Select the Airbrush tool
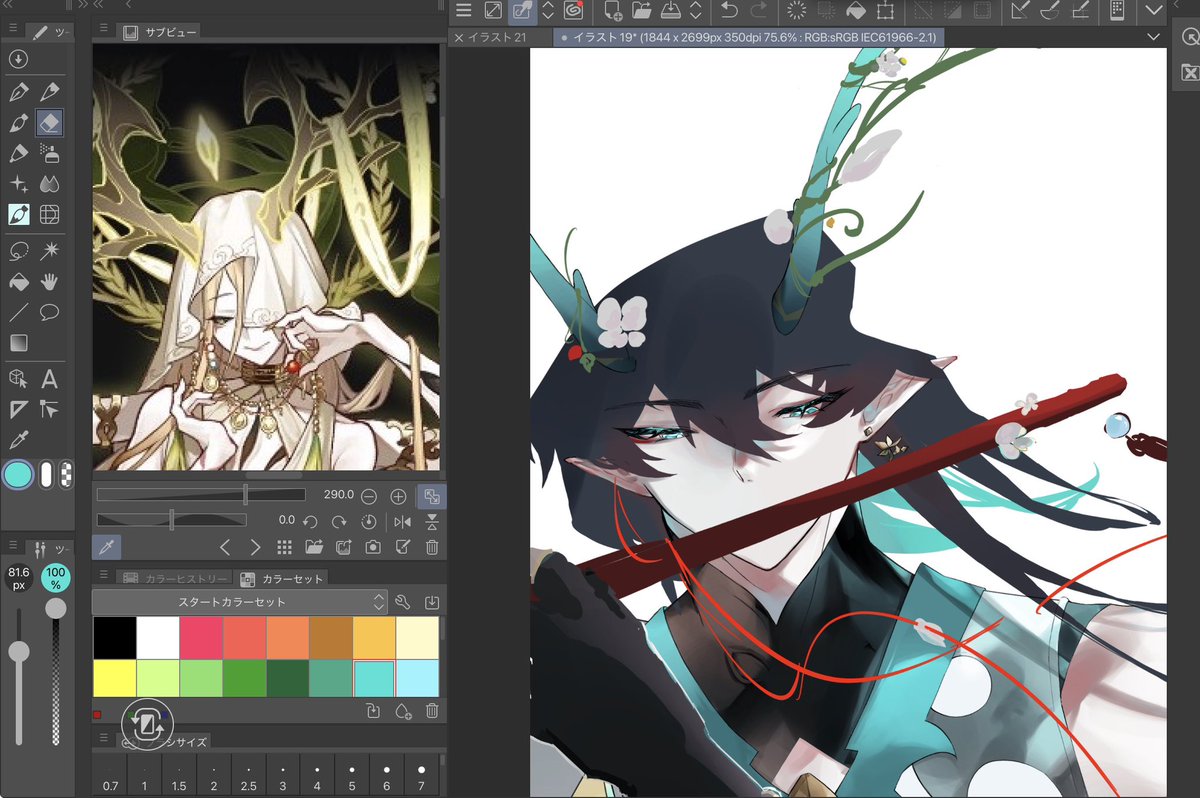This screenshot has height=798, width=1200. (49, 153)
